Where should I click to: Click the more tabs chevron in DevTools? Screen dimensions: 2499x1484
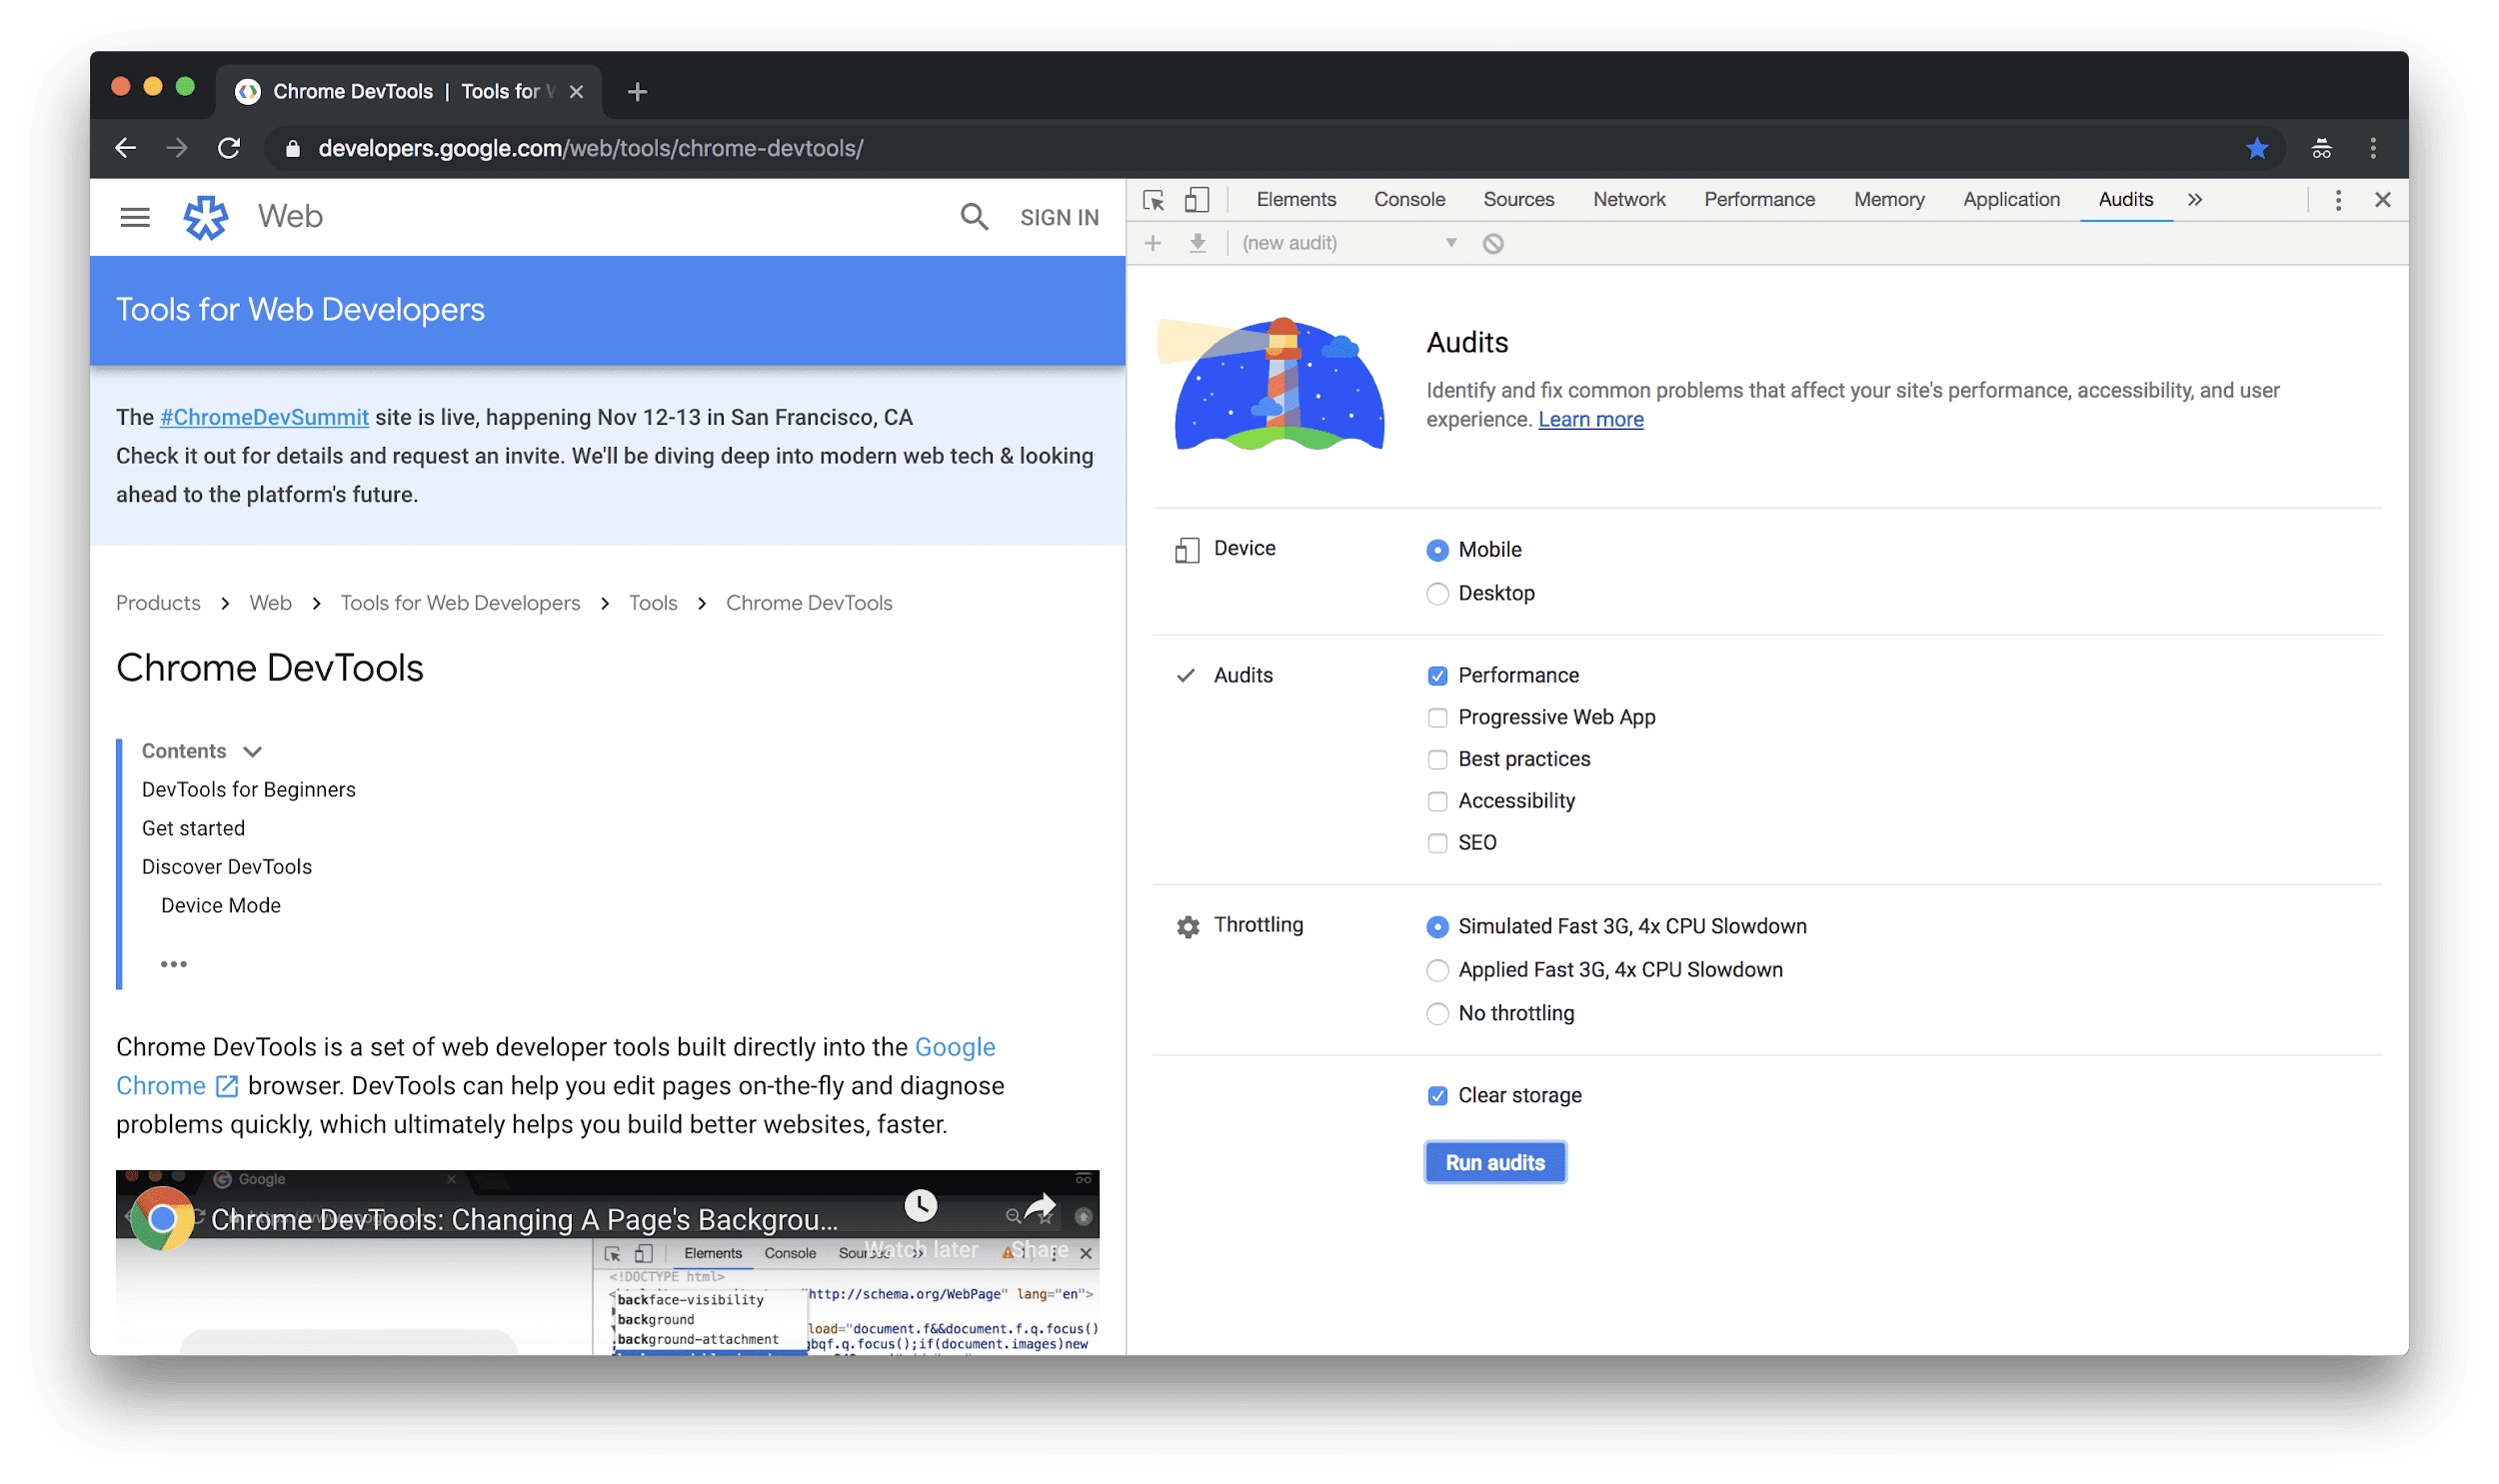[x=2195, y=198]
